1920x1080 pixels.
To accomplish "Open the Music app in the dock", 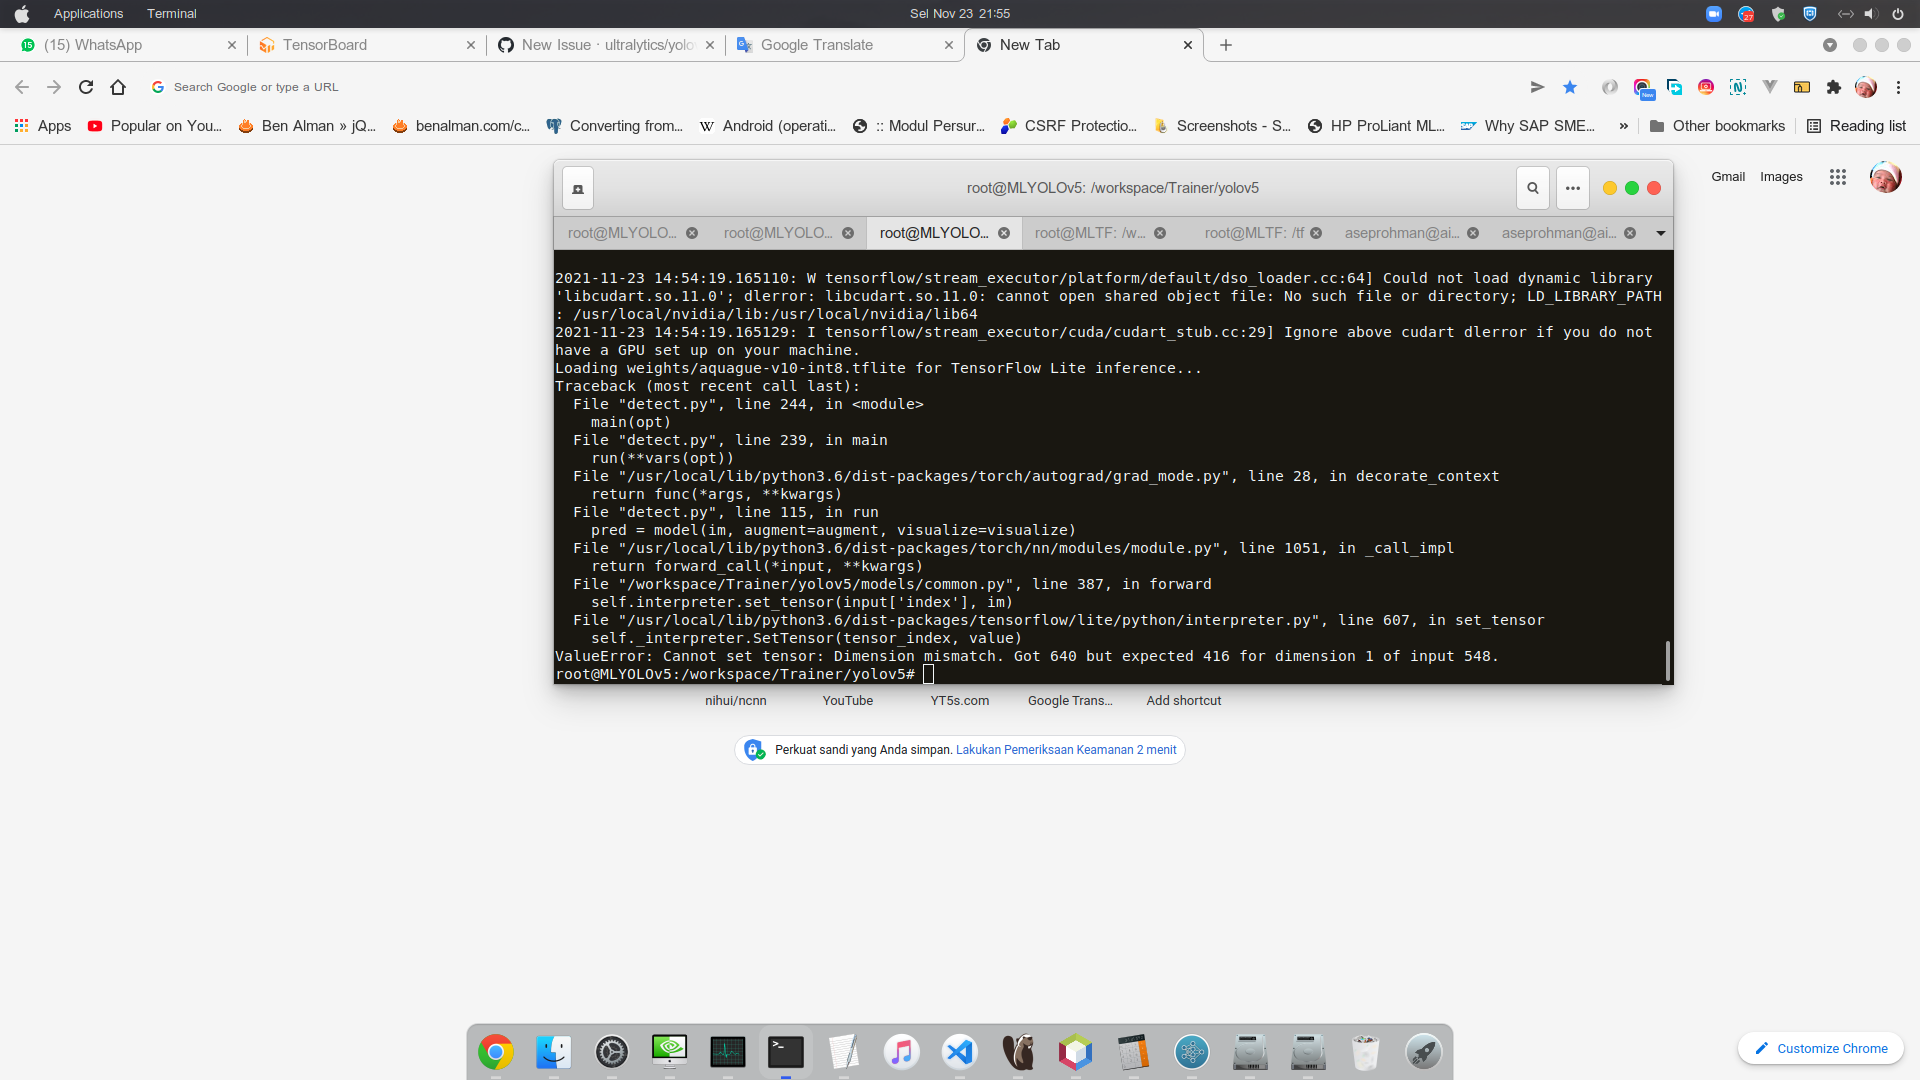I will tap(901, 1052).
